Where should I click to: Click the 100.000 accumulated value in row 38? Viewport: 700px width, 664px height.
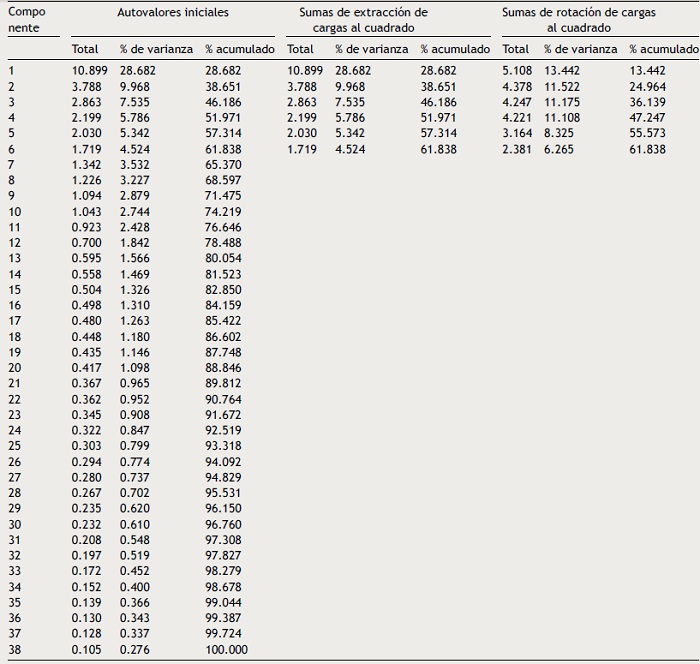coord(227,650)
